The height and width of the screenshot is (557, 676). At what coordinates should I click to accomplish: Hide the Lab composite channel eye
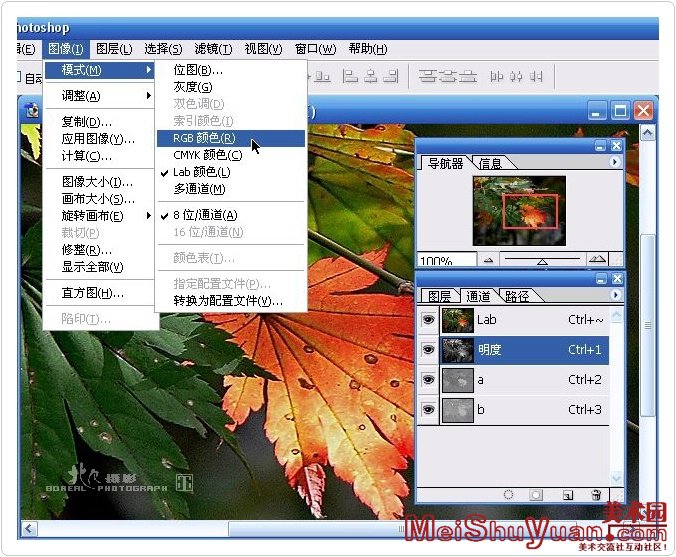pyautogui.click(x=428, y=320)
